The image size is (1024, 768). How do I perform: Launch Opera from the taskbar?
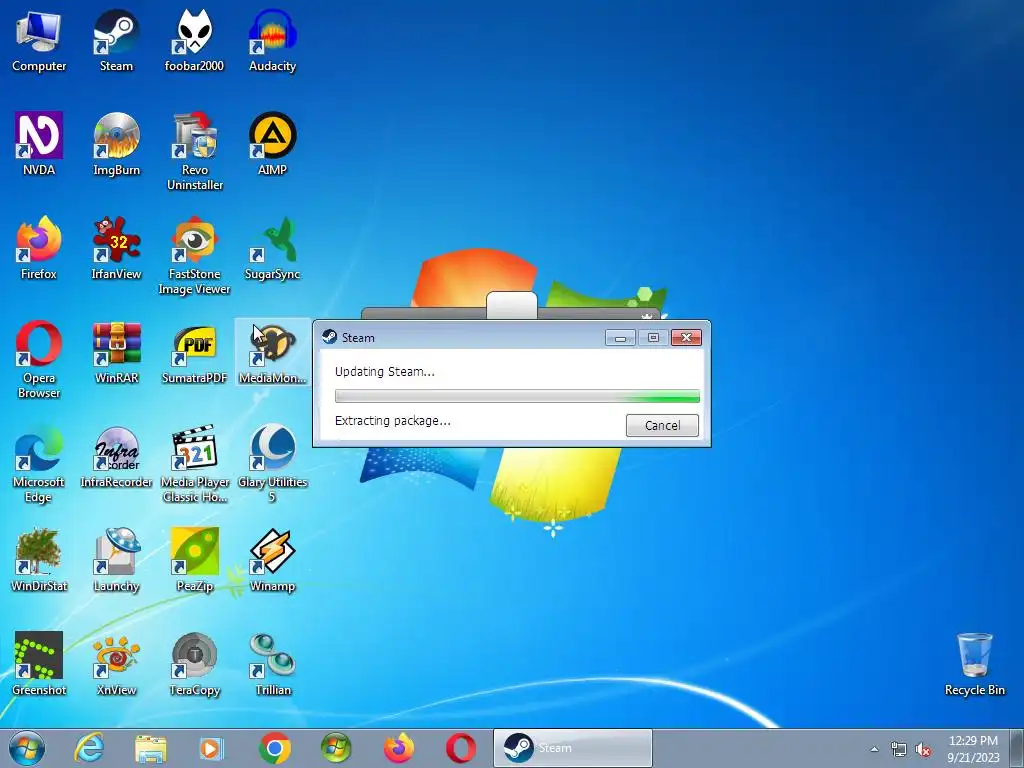click(460, 748)
